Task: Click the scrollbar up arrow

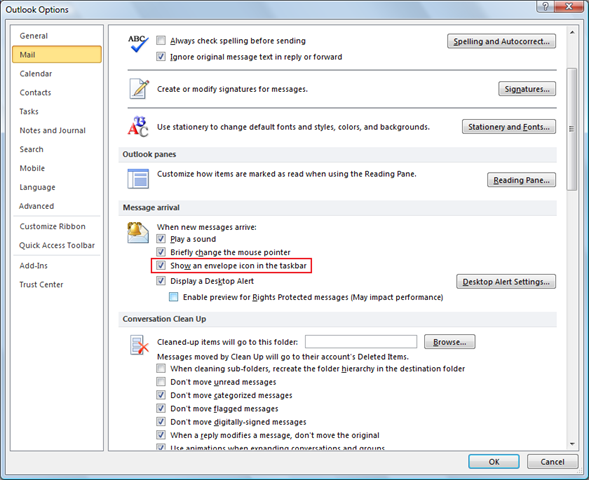Action: [572, 33]
